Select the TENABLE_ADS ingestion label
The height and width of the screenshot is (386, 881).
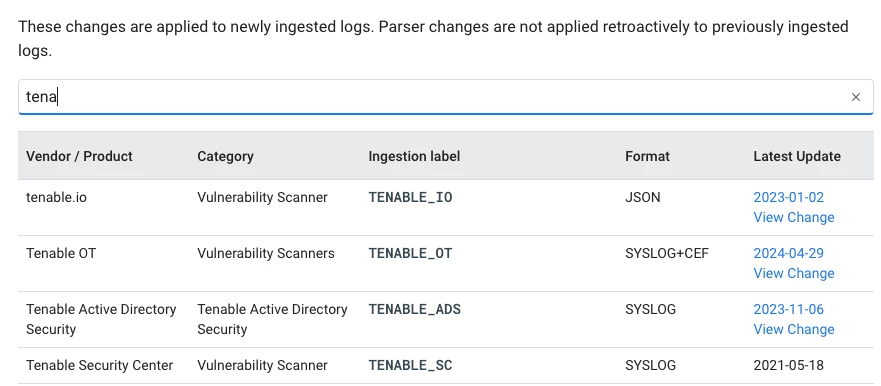[414, 310]
